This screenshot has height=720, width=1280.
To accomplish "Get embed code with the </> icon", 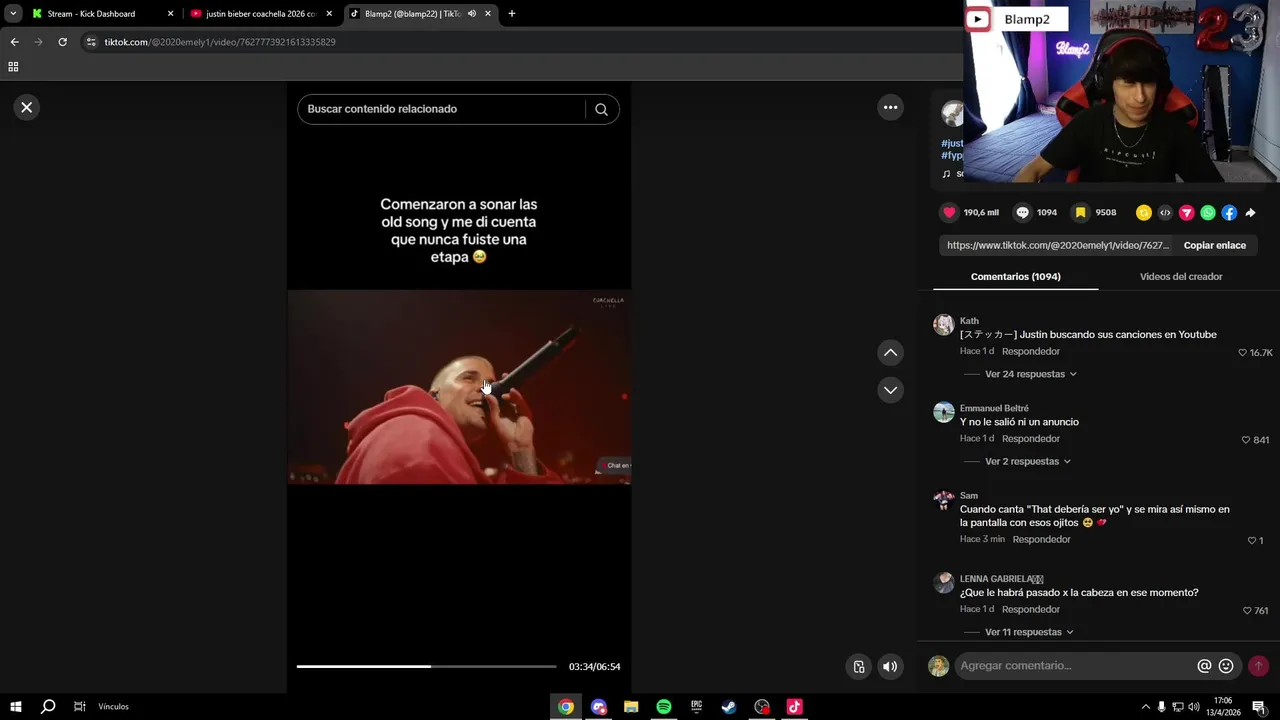I will tap(1165, 212).
